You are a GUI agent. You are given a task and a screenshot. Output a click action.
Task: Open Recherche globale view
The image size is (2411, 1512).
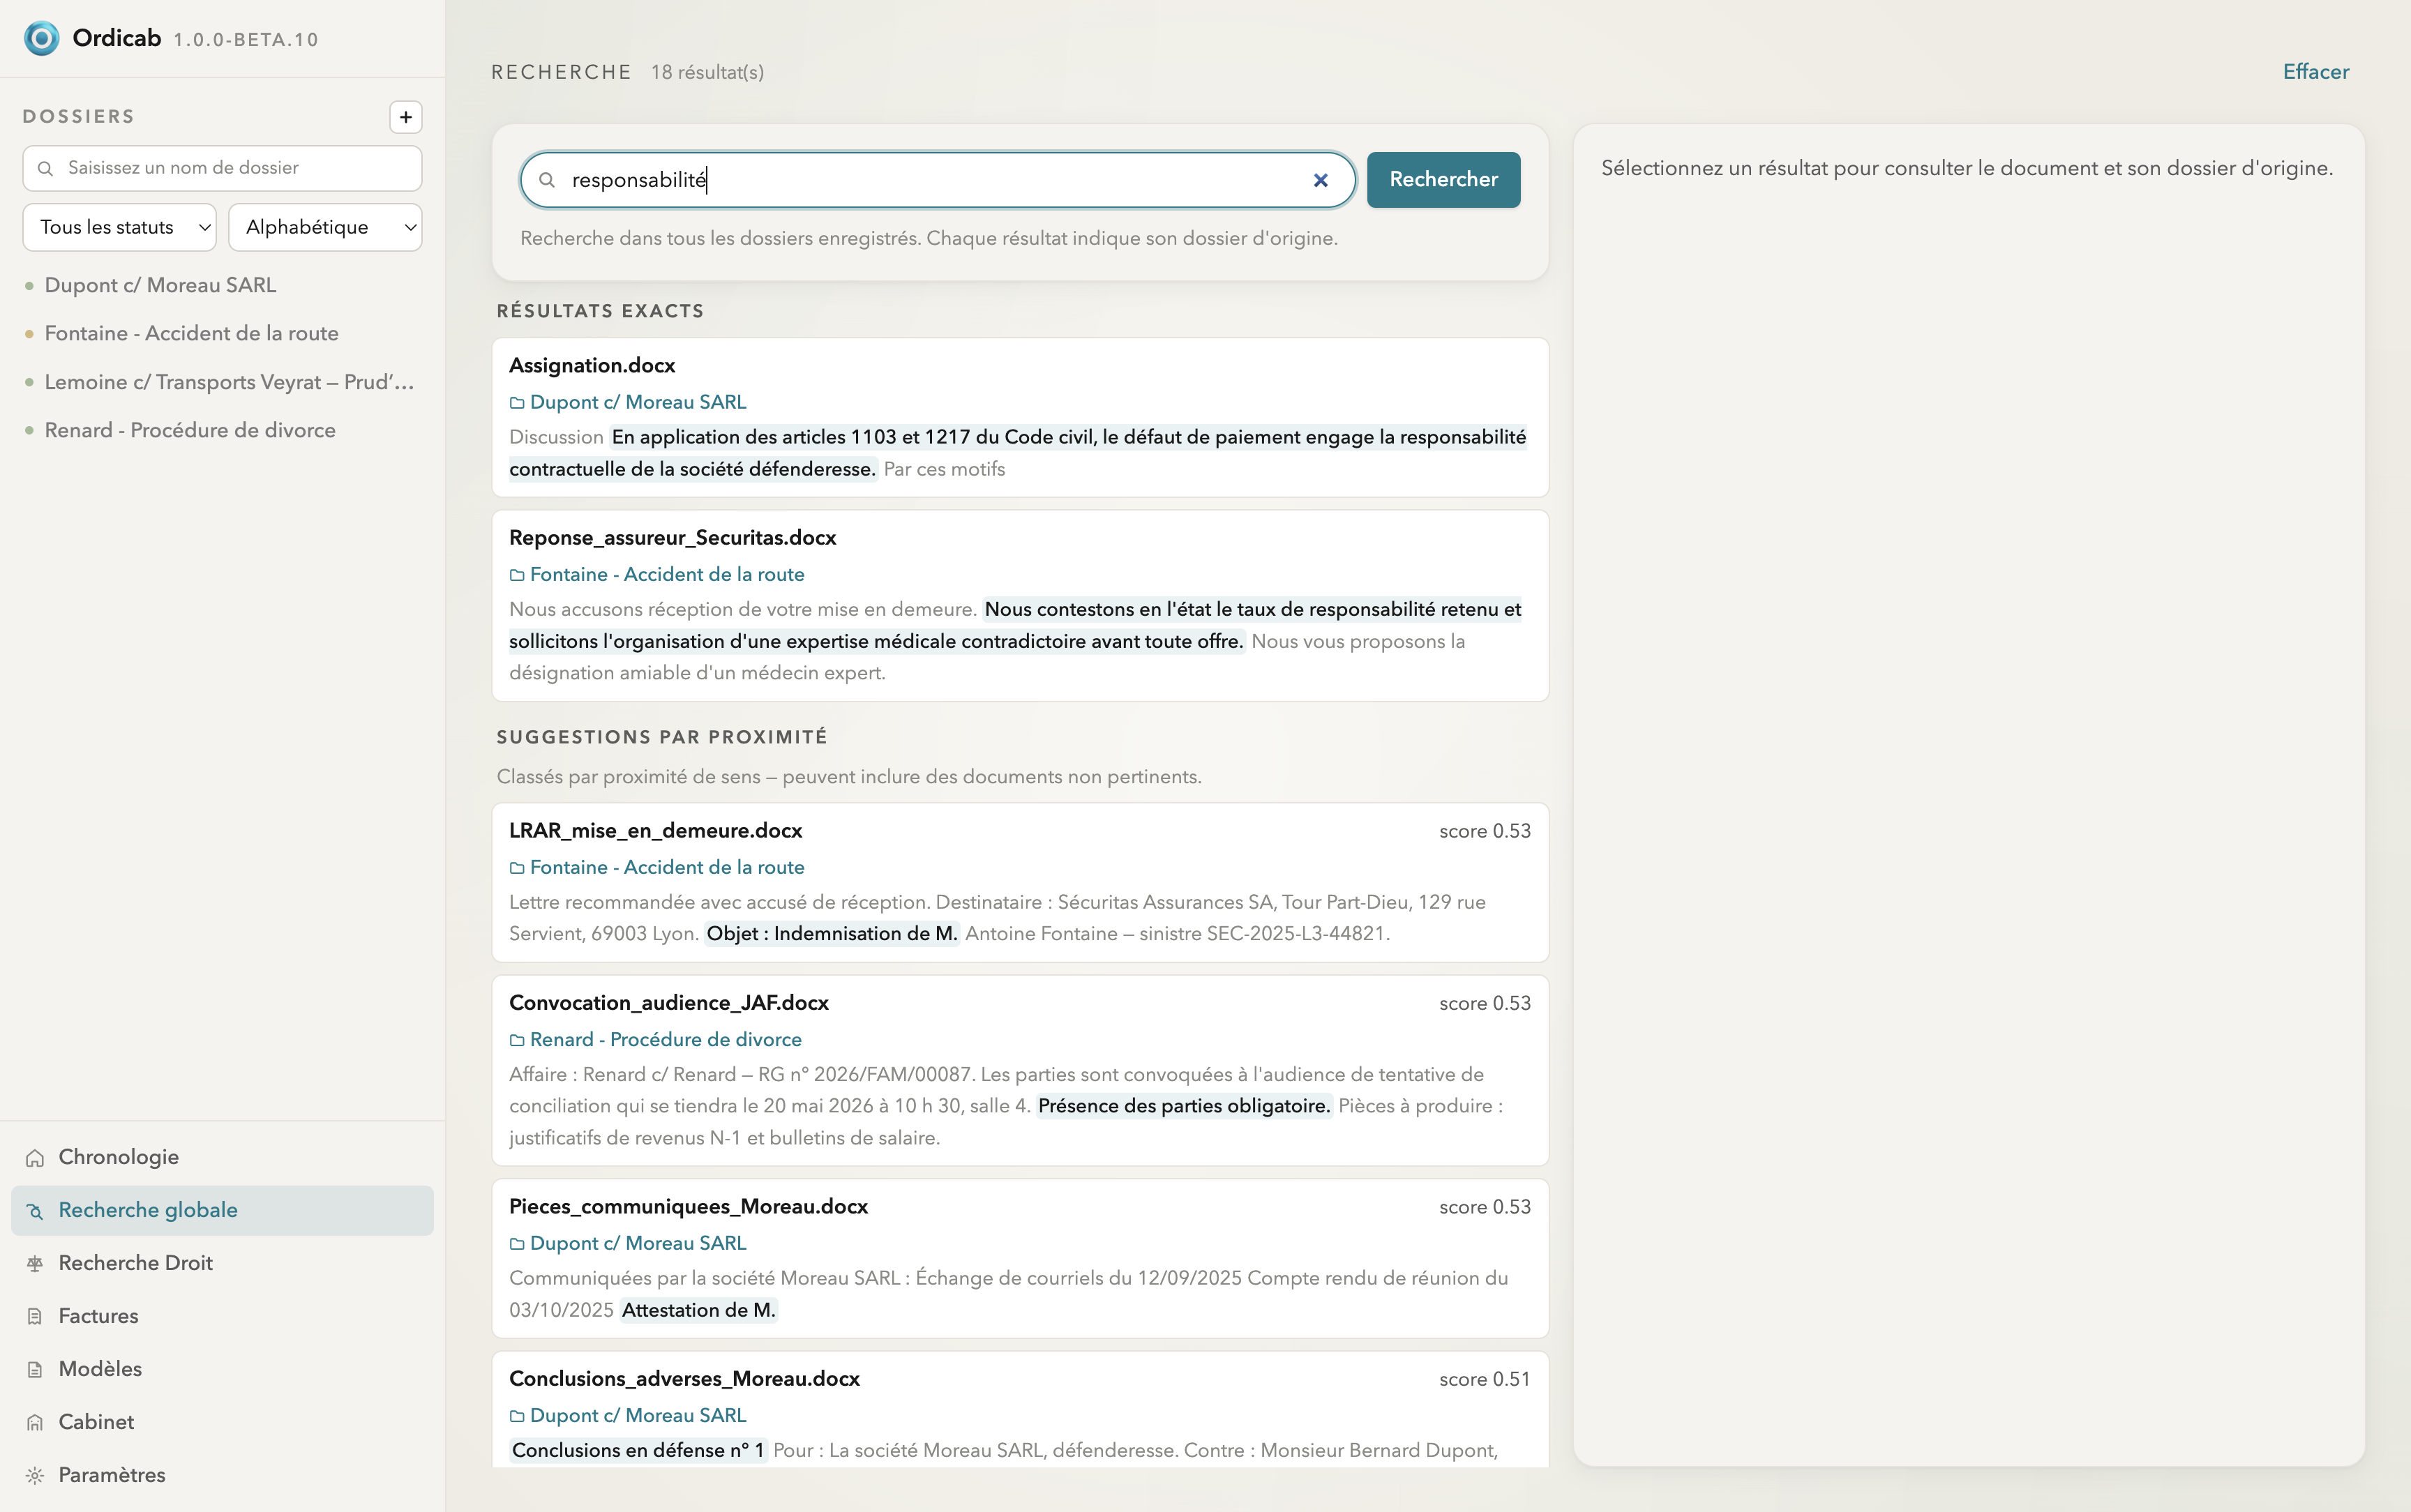[222, 1210]
